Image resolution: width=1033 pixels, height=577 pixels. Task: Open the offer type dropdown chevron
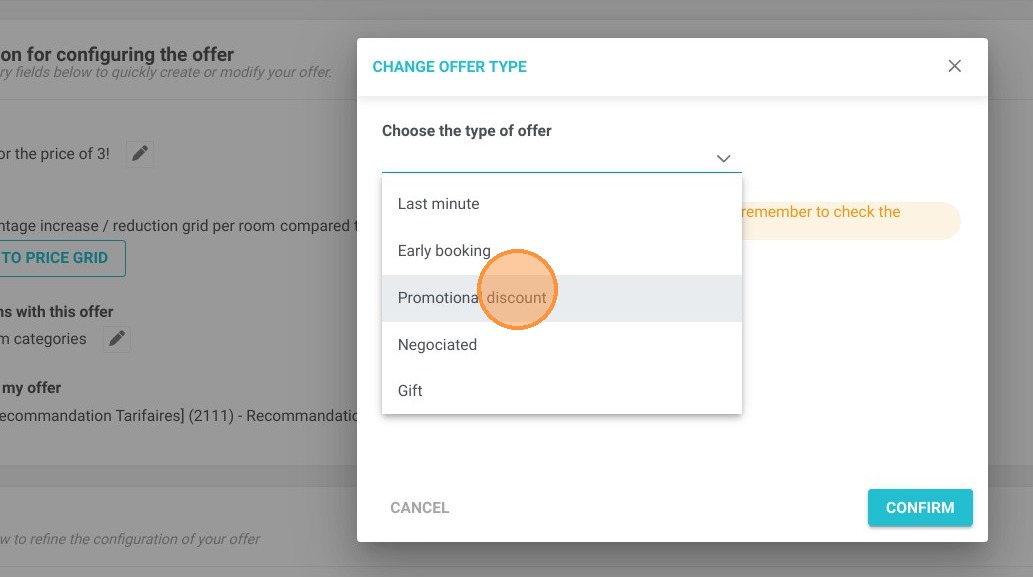pos(723,159)
